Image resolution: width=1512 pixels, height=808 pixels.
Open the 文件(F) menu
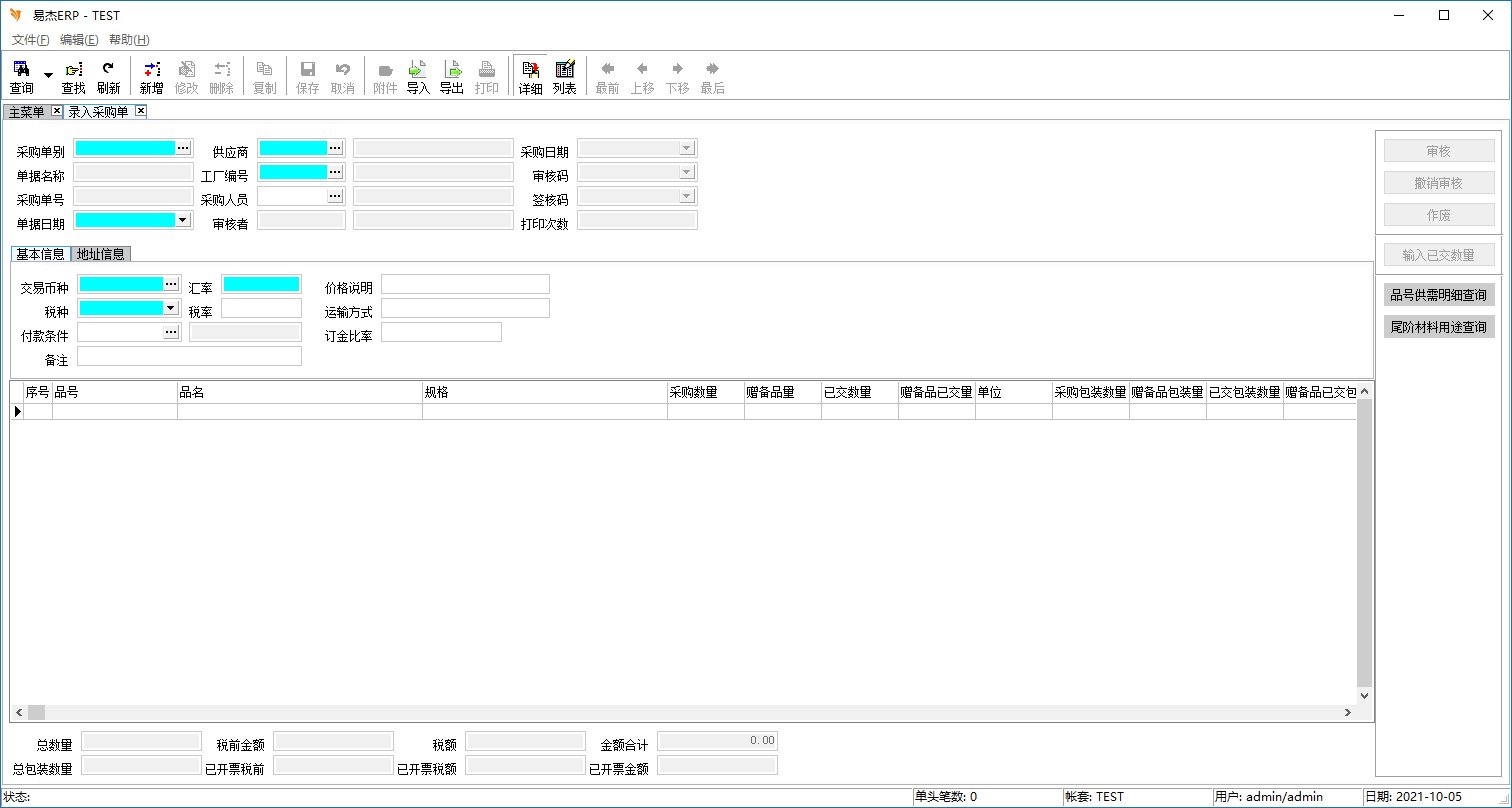coord(30,40)
